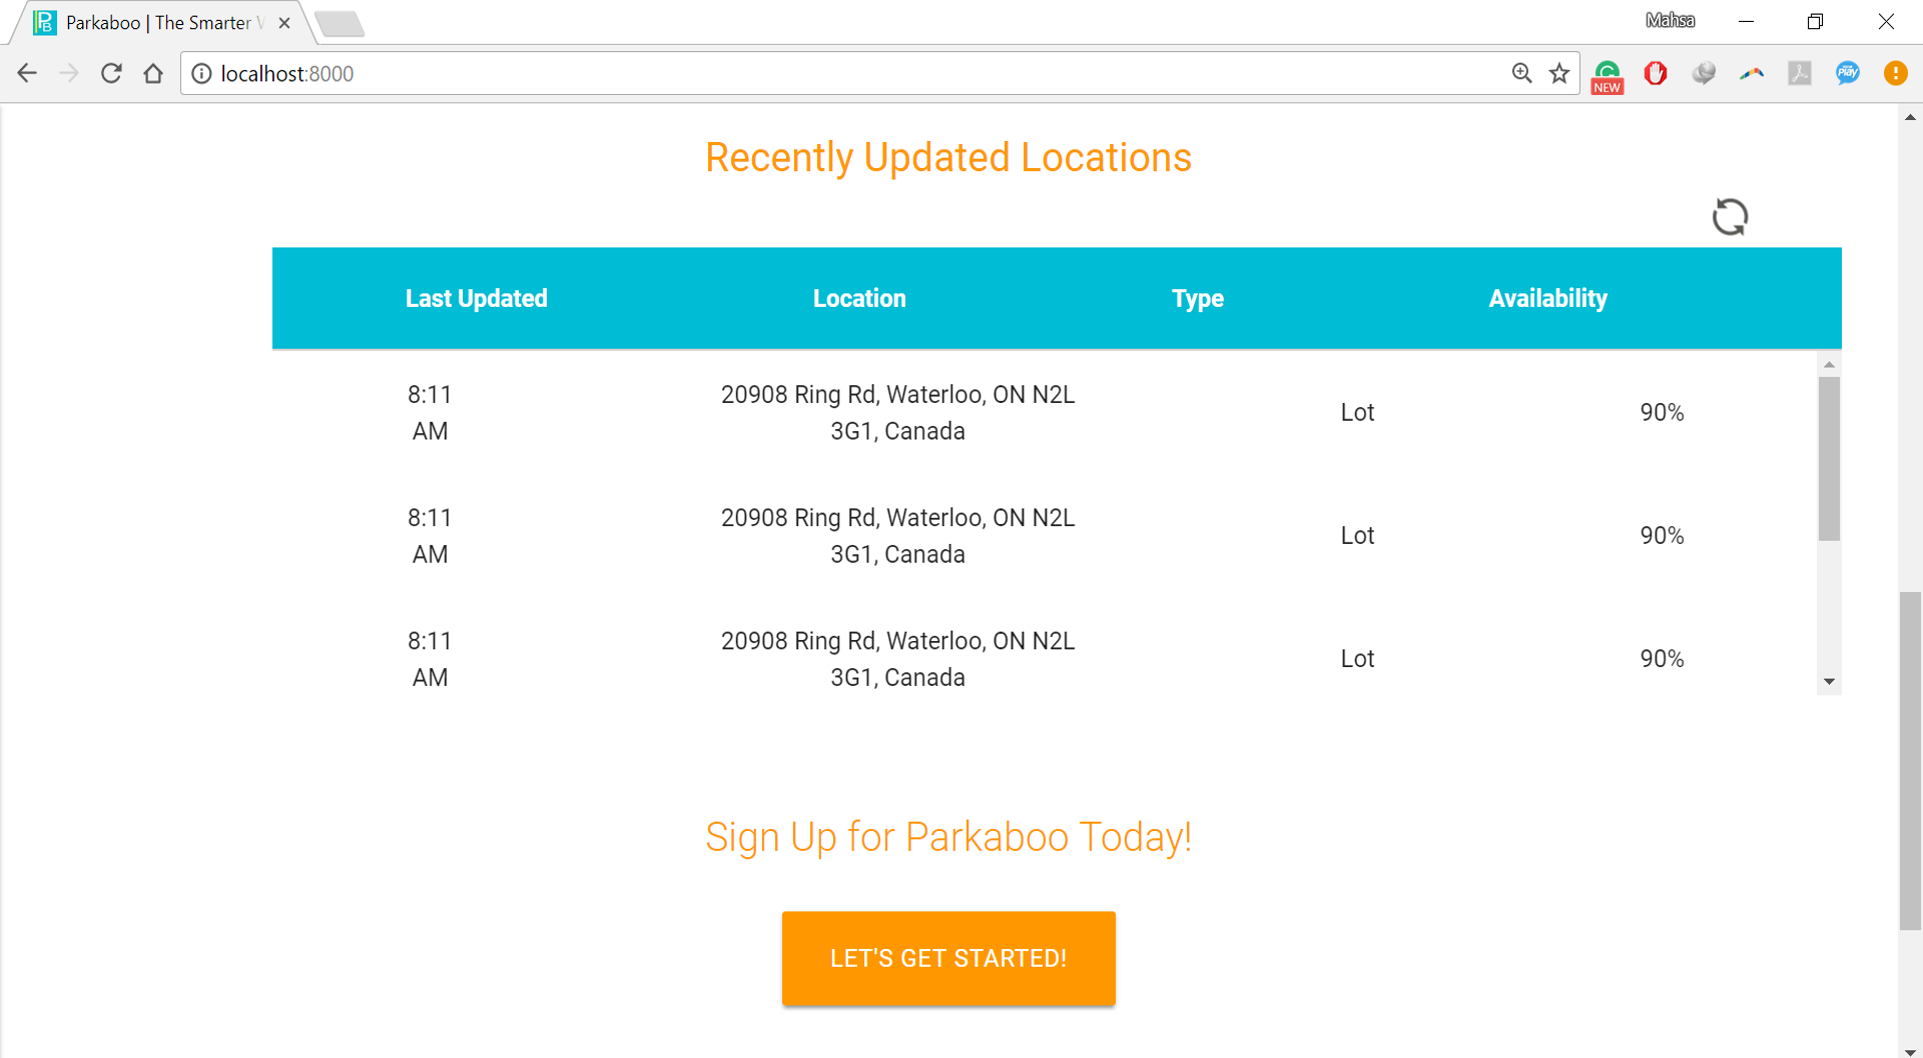Open a new tab next to Parkaboo
This screenshot has width=1923, height=1058.
pos(340,23)
